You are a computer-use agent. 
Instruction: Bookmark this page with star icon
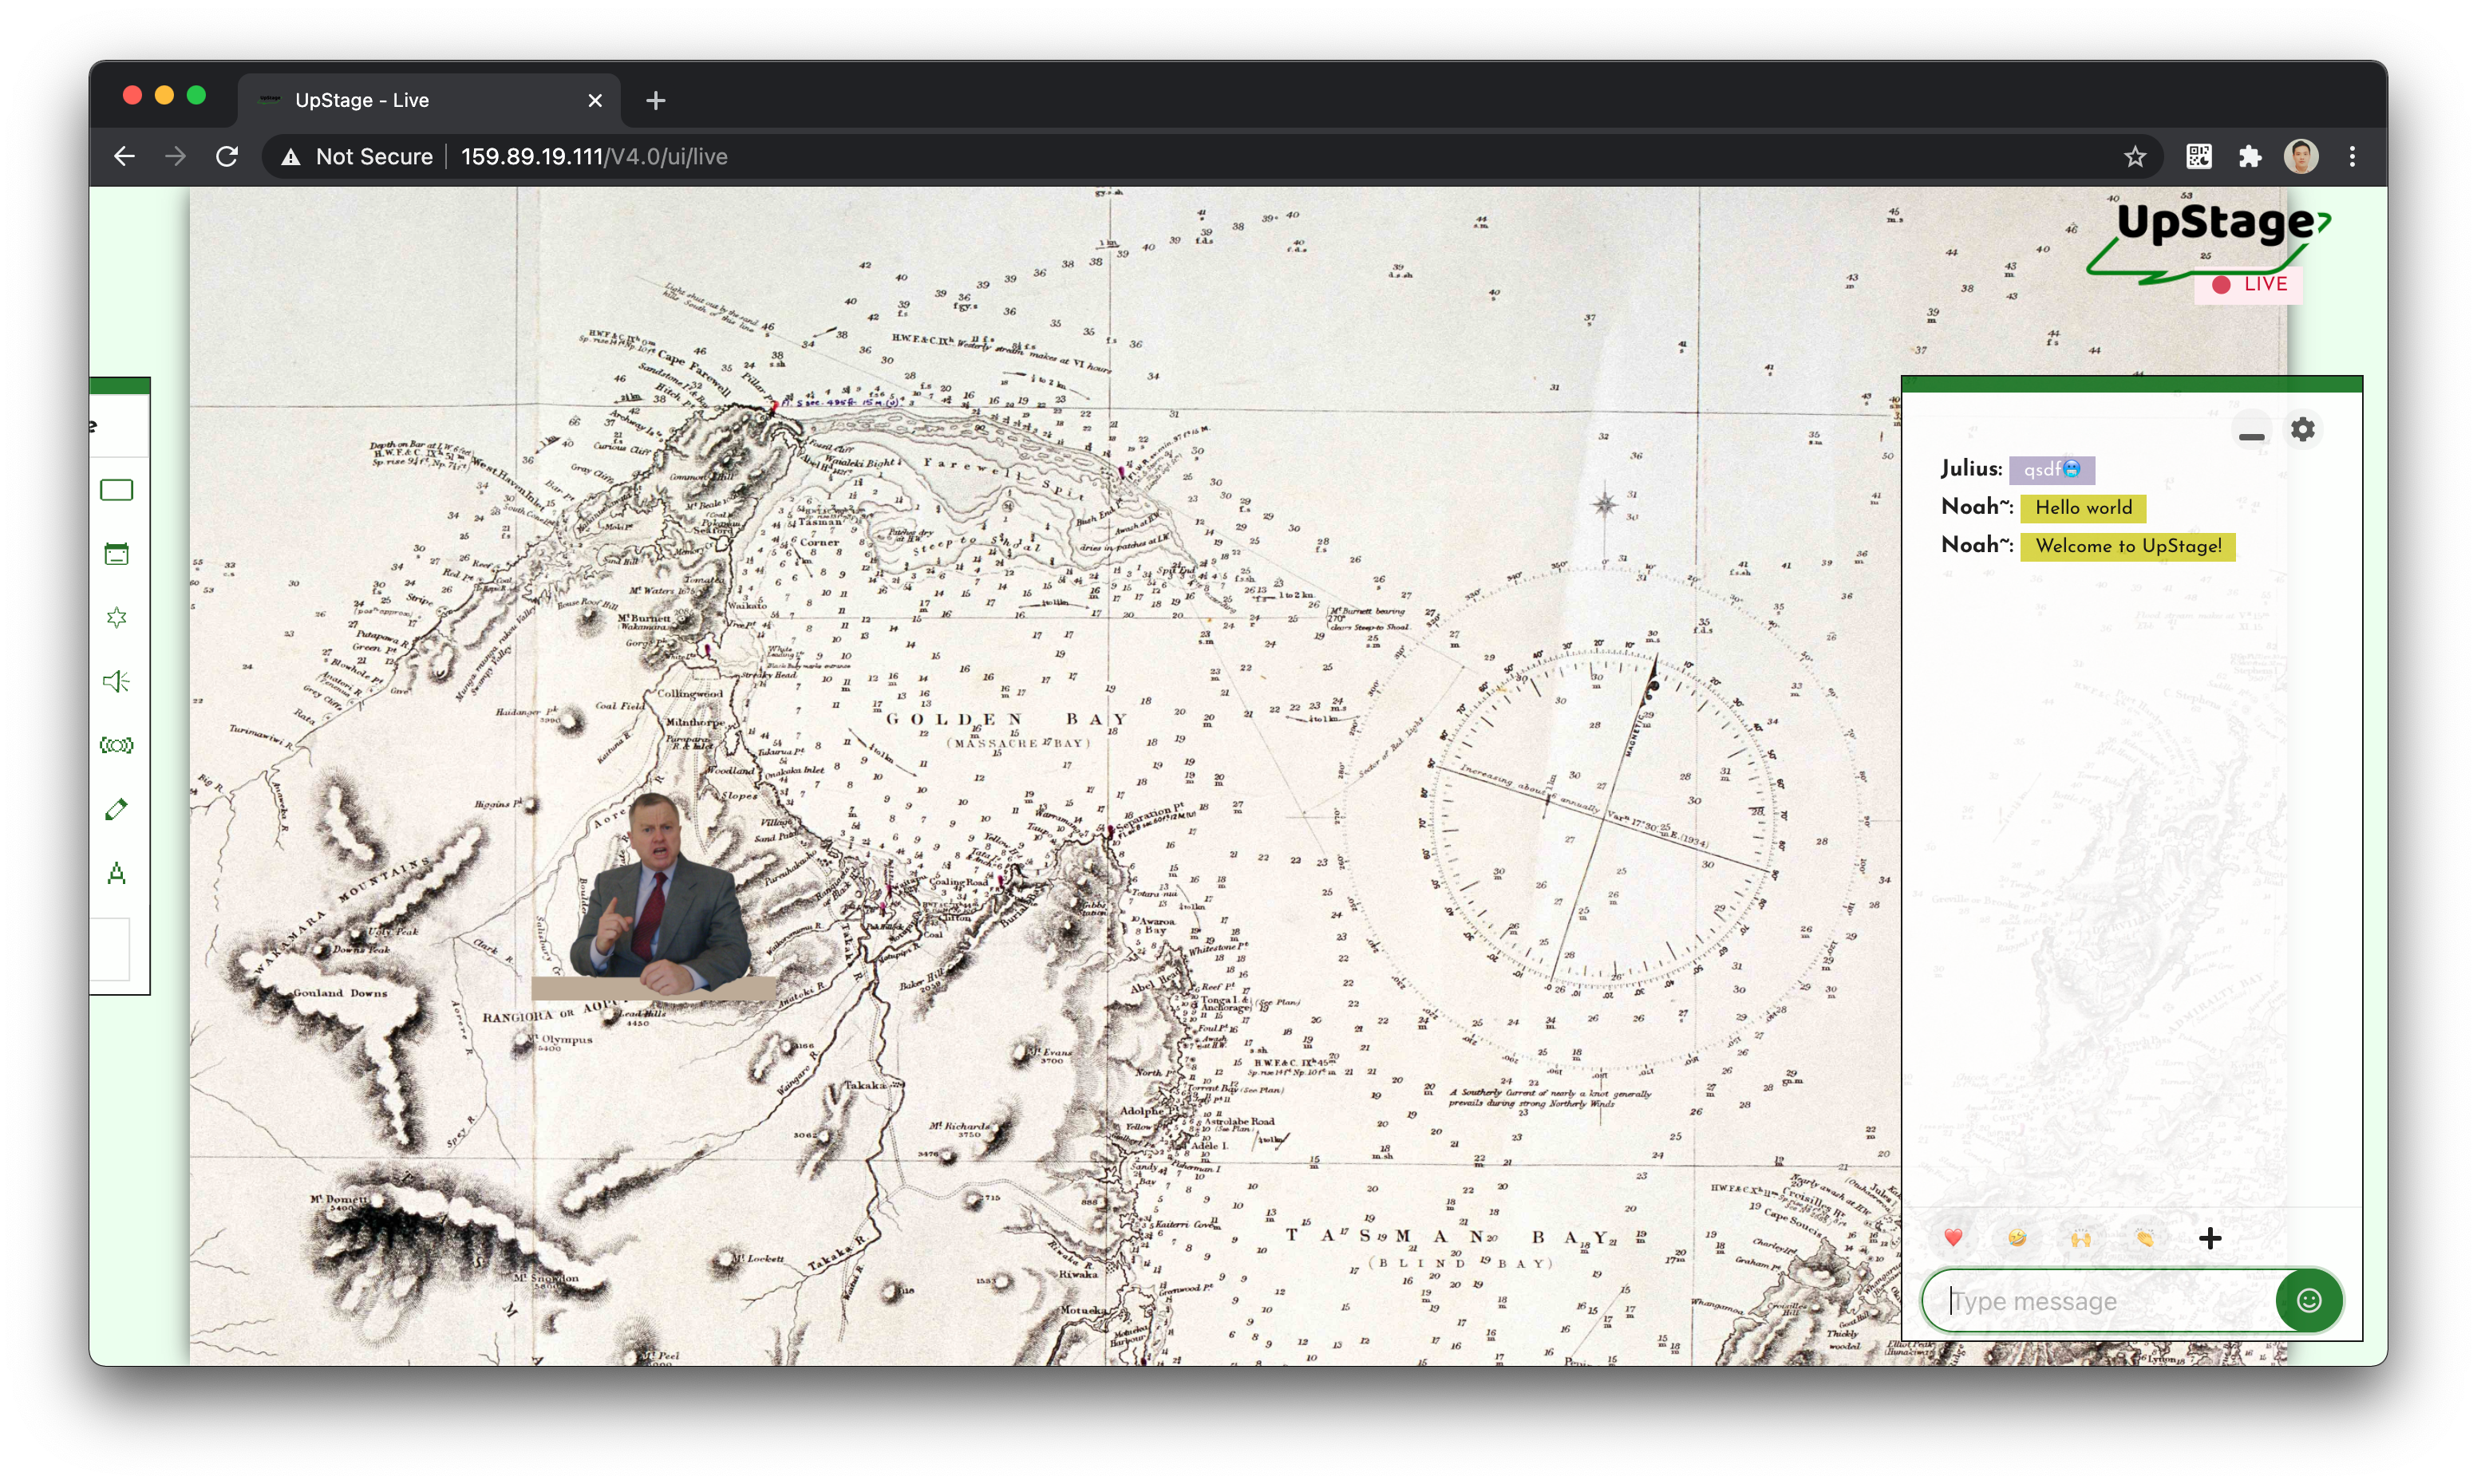(2135, 157)
